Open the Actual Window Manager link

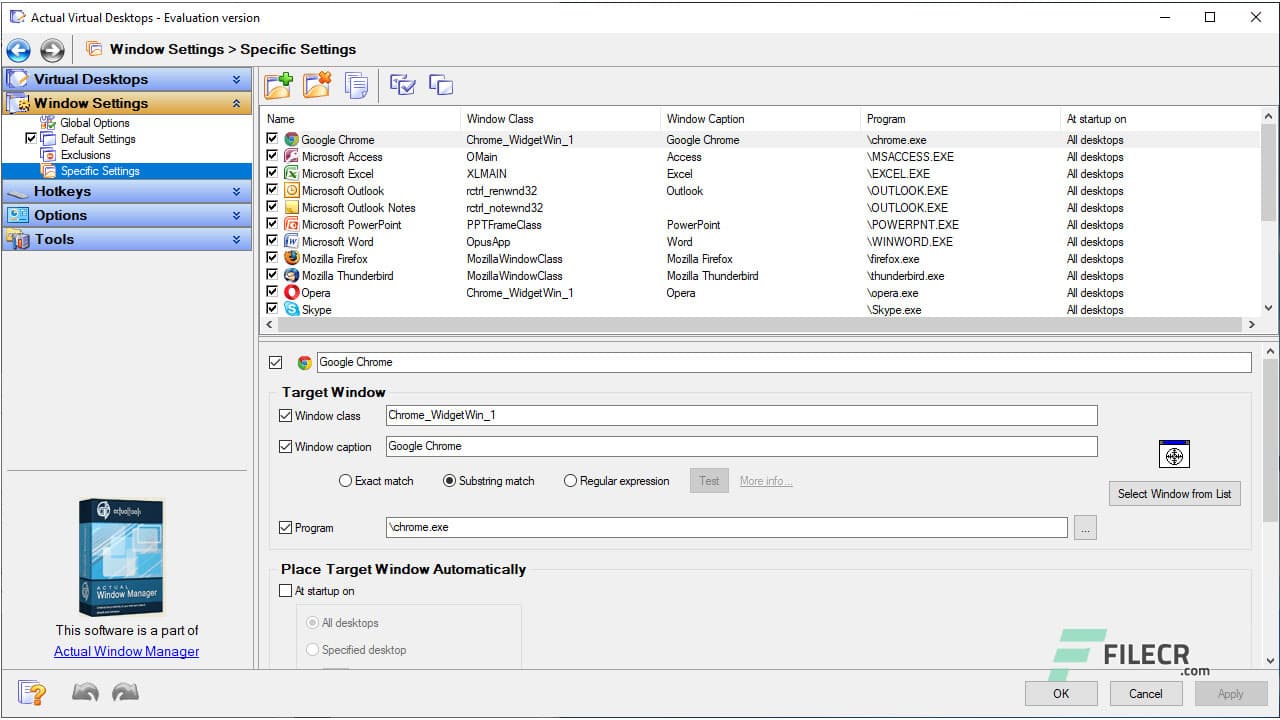(x=126, y=651)
